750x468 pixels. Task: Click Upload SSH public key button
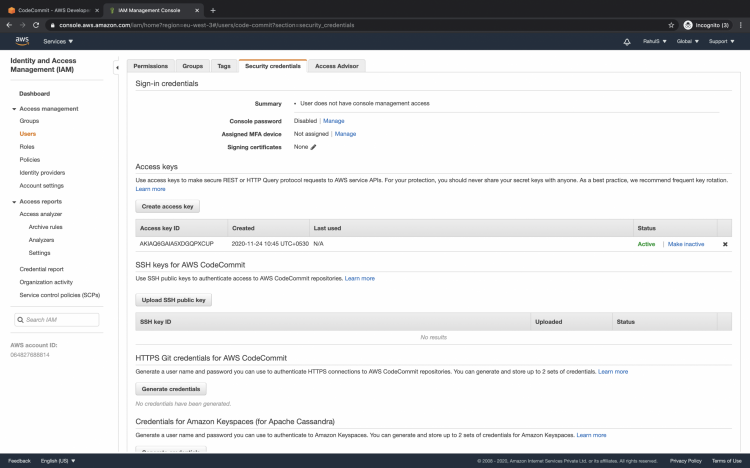tap(173, 300)
